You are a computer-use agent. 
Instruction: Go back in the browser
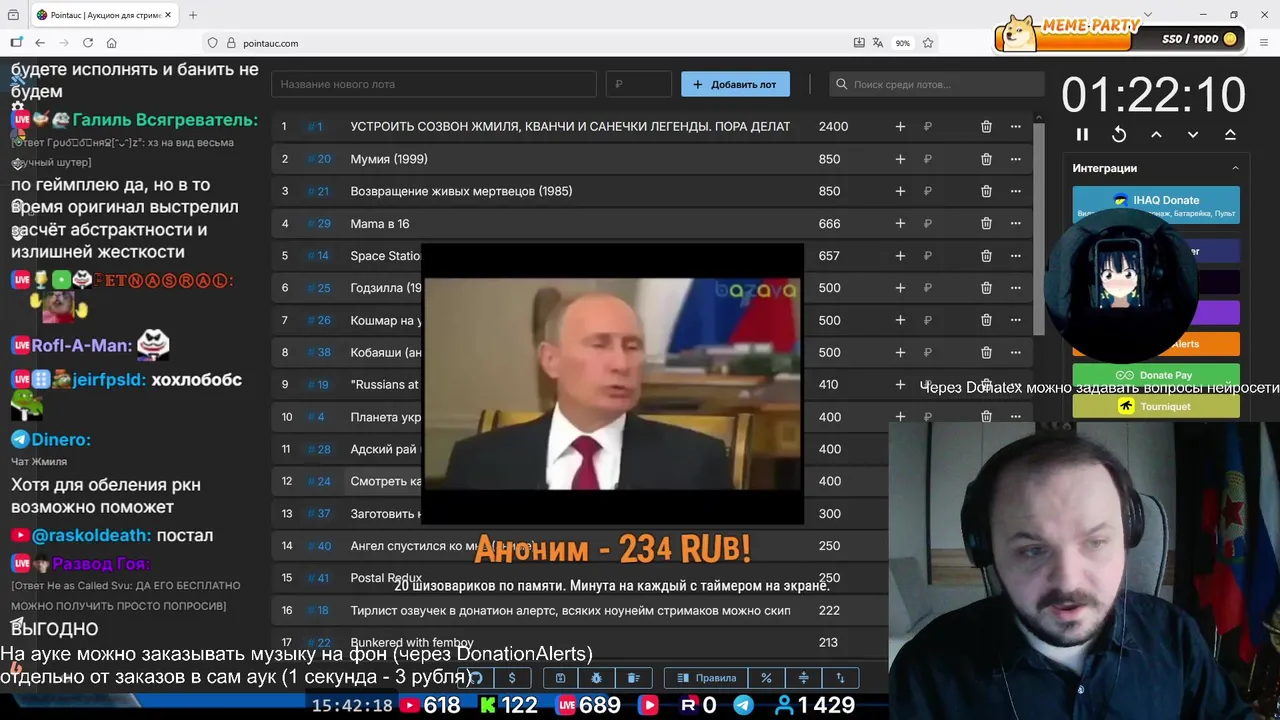pyautogui.click(x=40, y=43)
